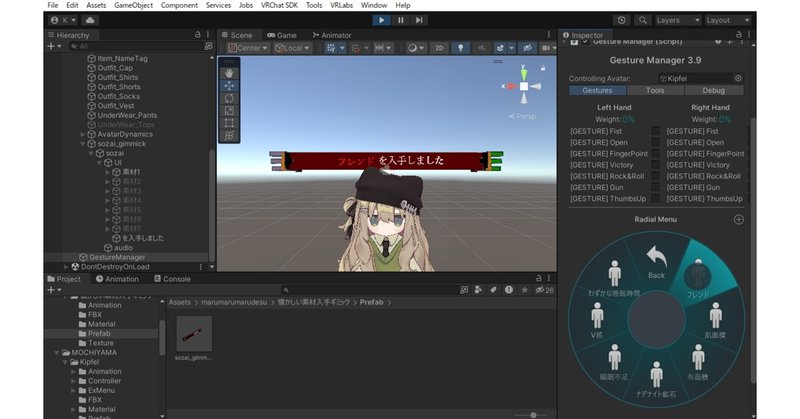Switch to the Console tab

(172, 279)
